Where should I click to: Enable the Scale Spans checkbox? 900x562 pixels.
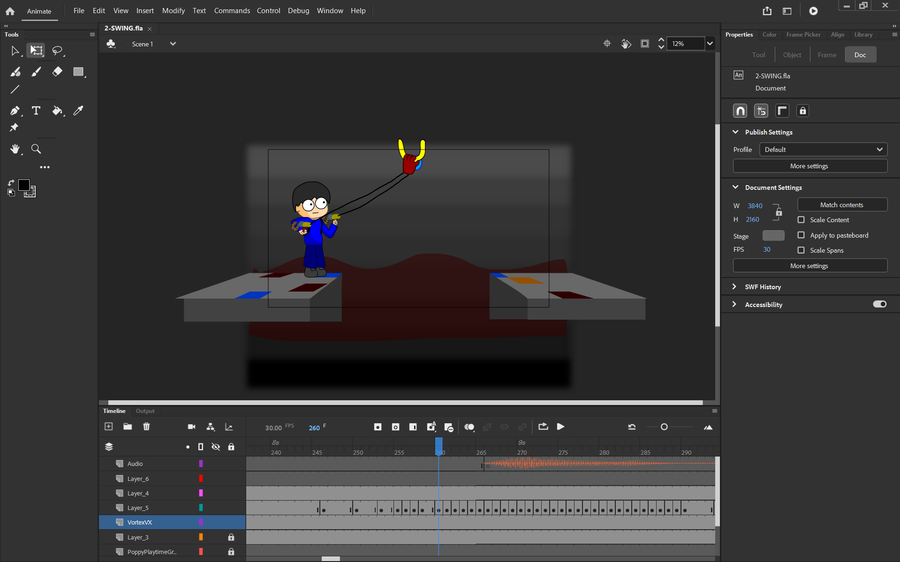pyautogui.click(x=801, y=250)
